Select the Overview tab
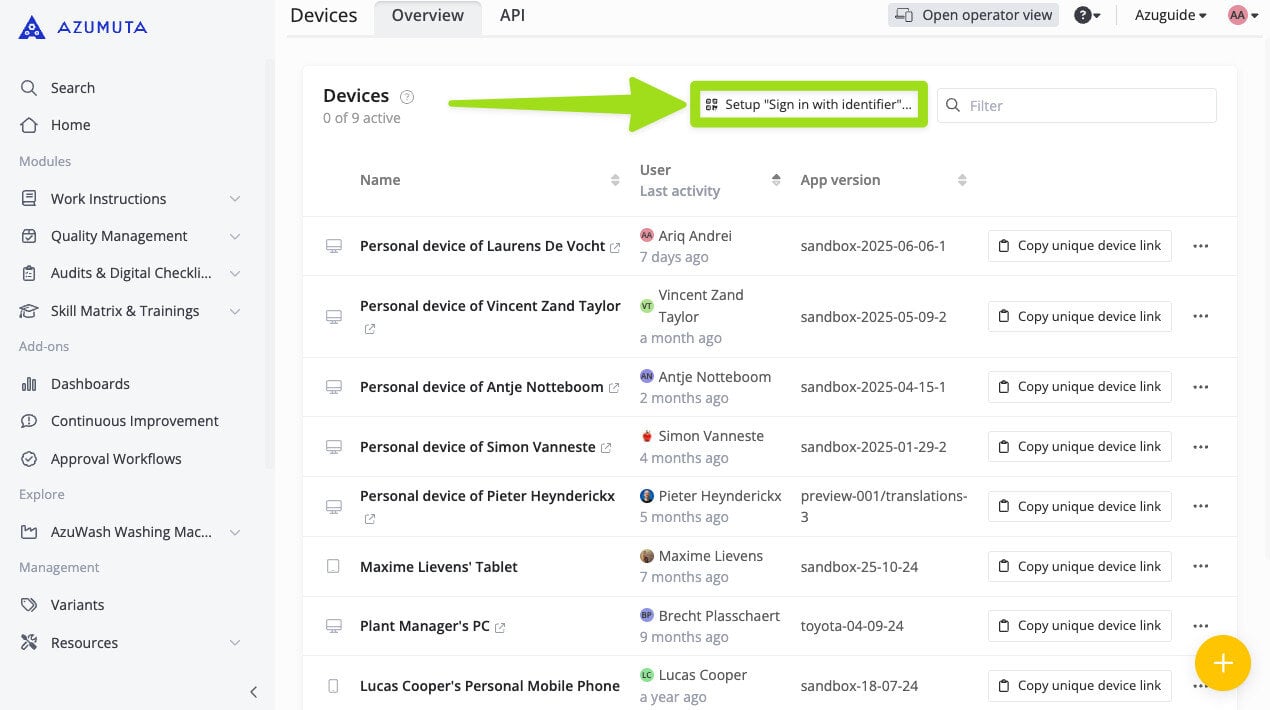 427,15
